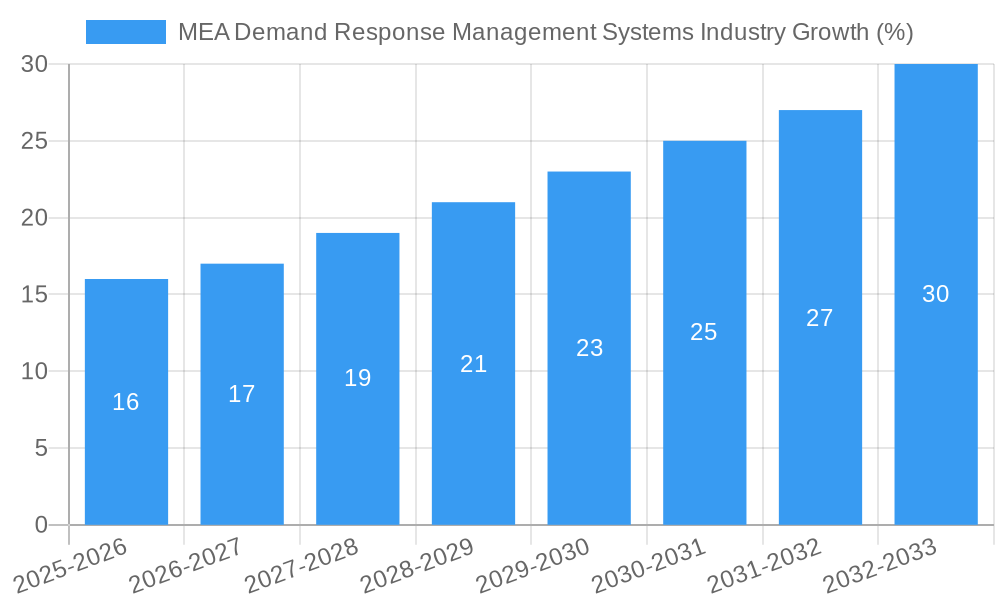1000x600 pixels.
Task: Click the y-axis value 15
Action: point(34,295)
